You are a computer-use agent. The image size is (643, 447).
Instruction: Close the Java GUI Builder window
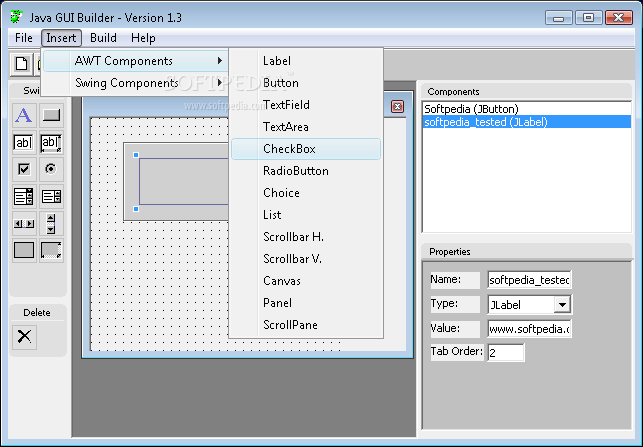coord(619,18)
